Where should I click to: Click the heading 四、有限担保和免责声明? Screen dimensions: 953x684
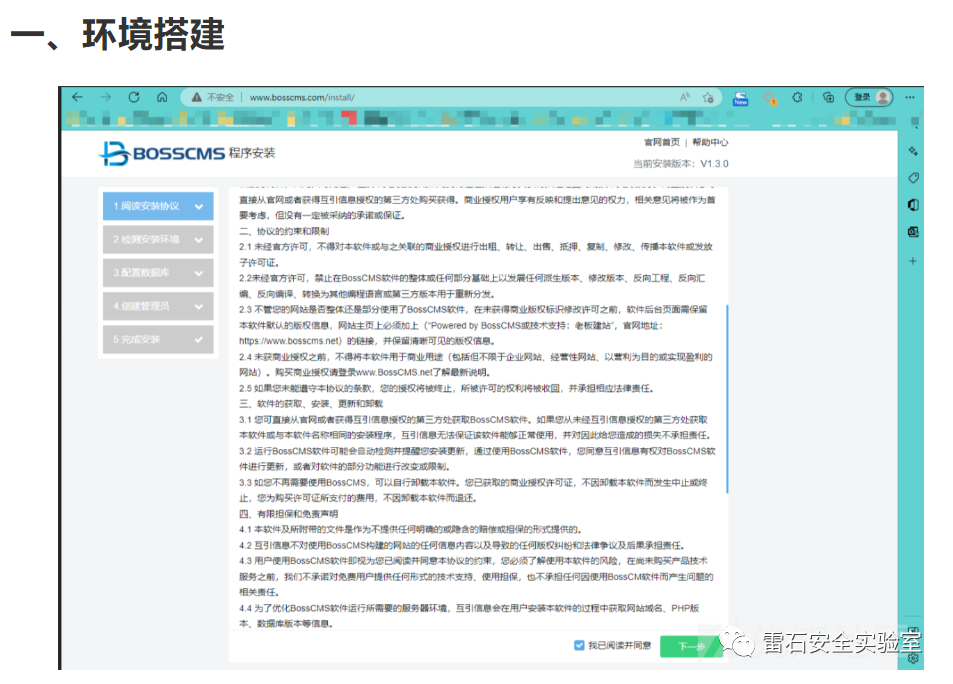[289, 514]
